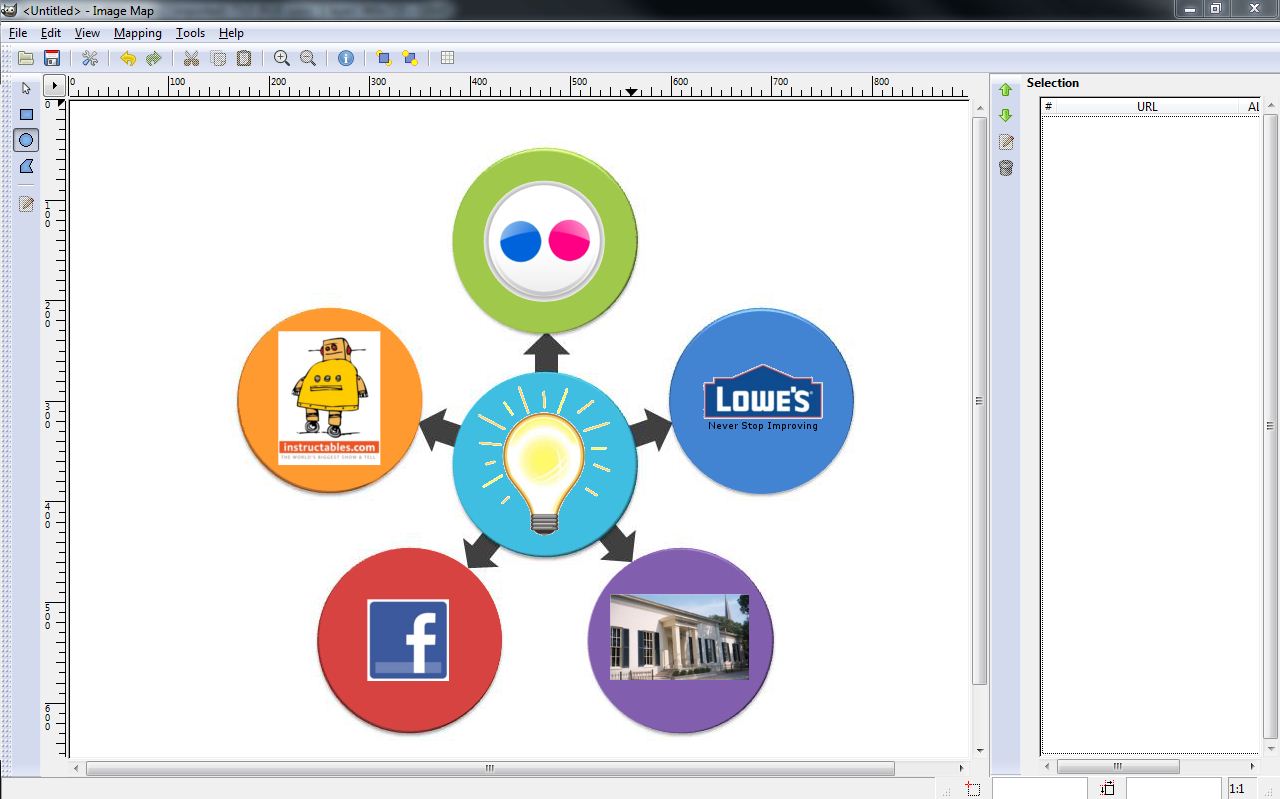Screen dimensions: 1280x799
Task: Move selected area to front
Action: coord(384,58)
